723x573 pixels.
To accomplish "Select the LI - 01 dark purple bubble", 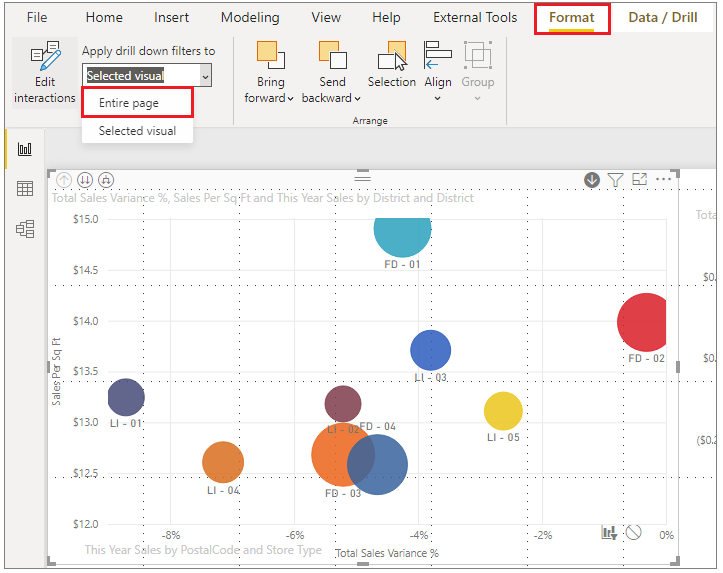I will click(x=126, y=397).
